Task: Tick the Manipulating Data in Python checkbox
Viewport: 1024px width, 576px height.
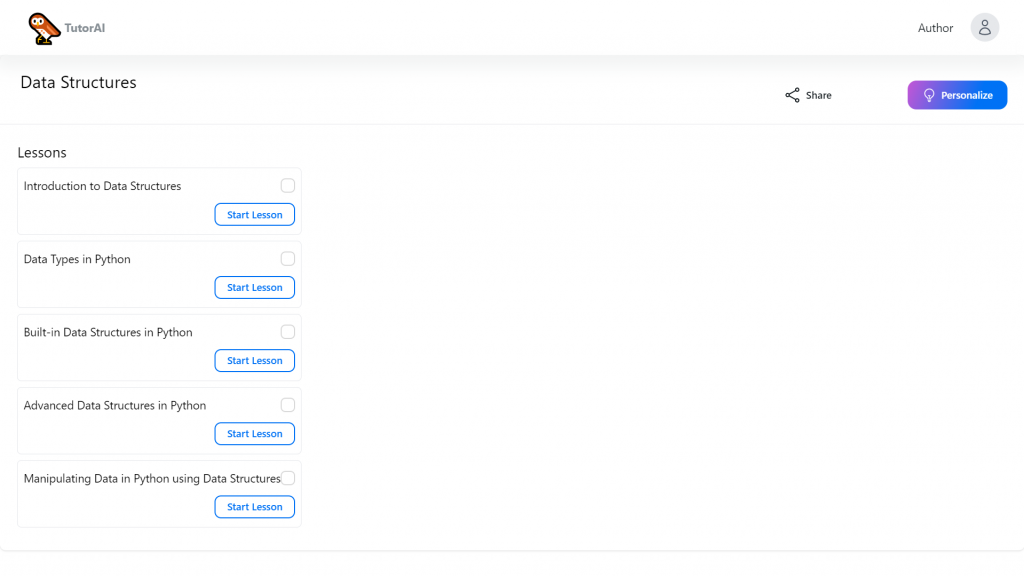Action: [x=287, y=478]
